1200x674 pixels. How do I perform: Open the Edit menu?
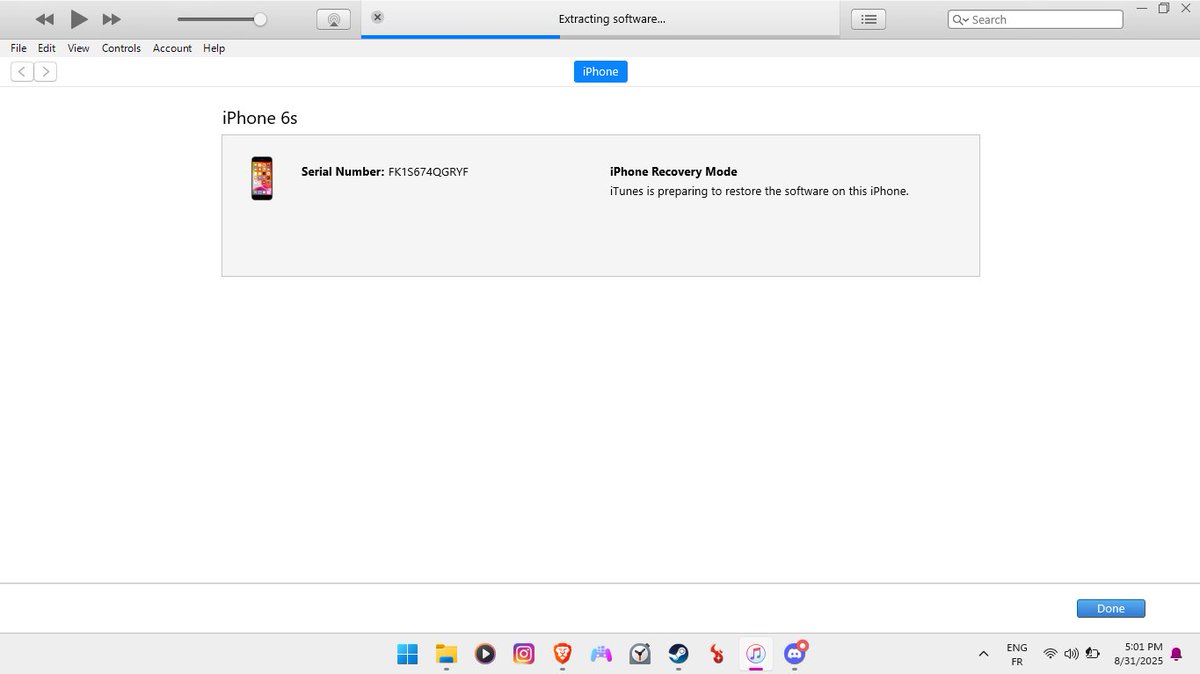pyautogui.click(x=47, y=48)
